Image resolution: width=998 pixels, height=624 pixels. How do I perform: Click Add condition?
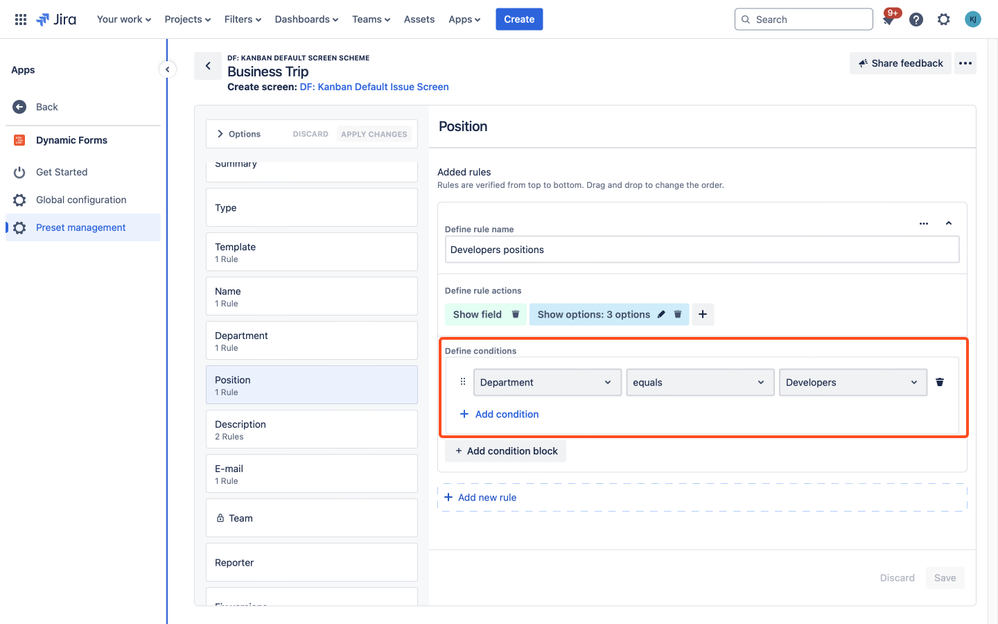[x=499, y=414]
